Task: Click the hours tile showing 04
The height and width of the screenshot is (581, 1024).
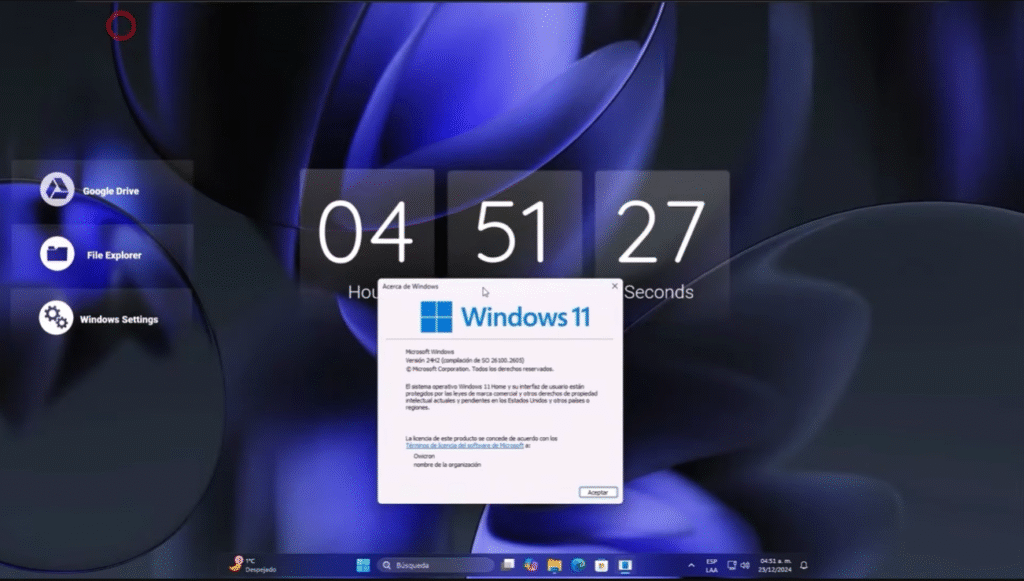Action: click(366, 232)
